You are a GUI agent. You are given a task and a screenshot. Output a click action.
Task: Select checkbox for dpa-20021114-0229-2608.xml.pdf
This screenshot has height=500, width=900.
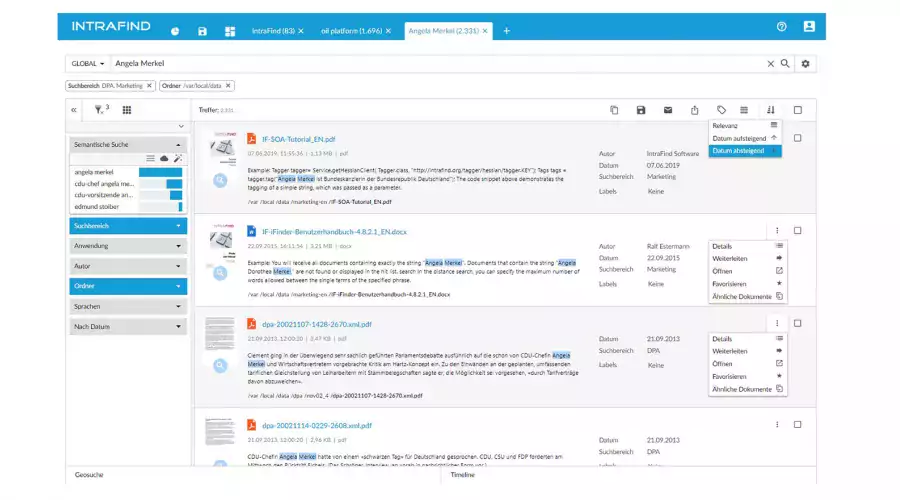[x=797, y=424]
